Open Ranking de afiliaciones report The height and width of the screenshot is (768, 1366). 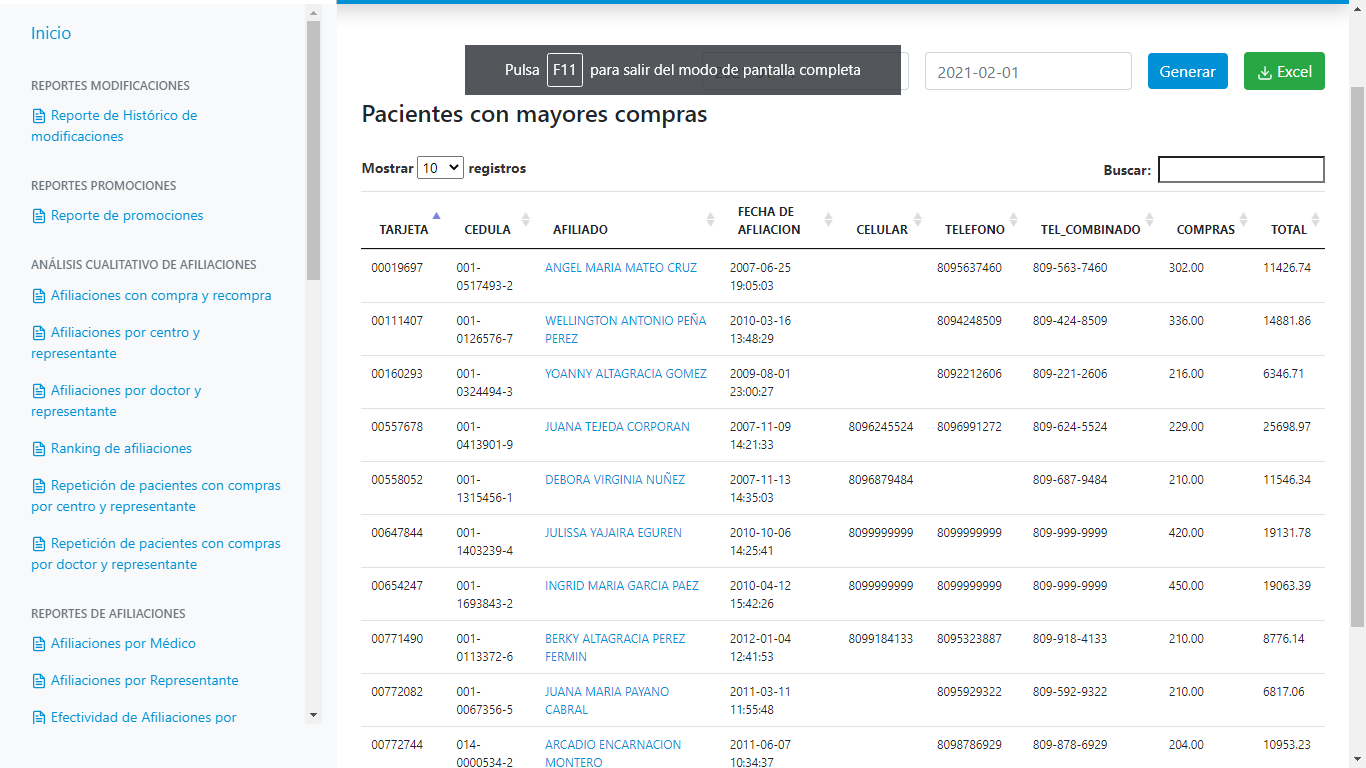(121, 449)
